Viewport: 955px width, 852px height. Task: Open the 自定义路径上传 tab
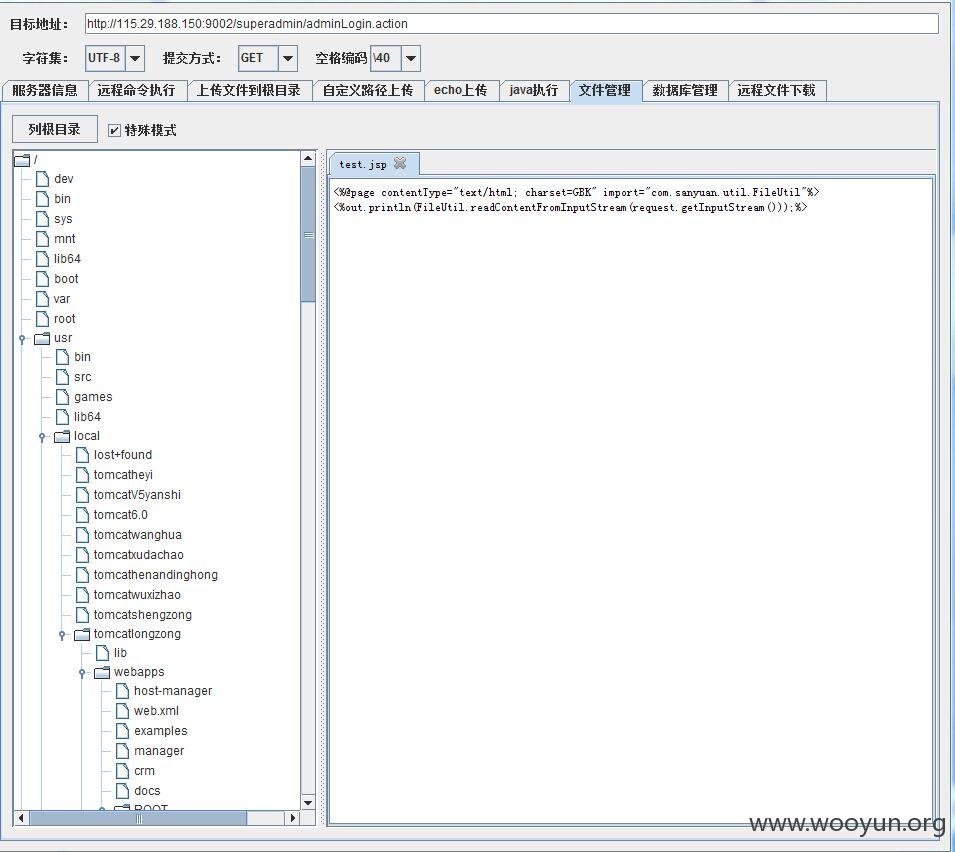[368, 90]
